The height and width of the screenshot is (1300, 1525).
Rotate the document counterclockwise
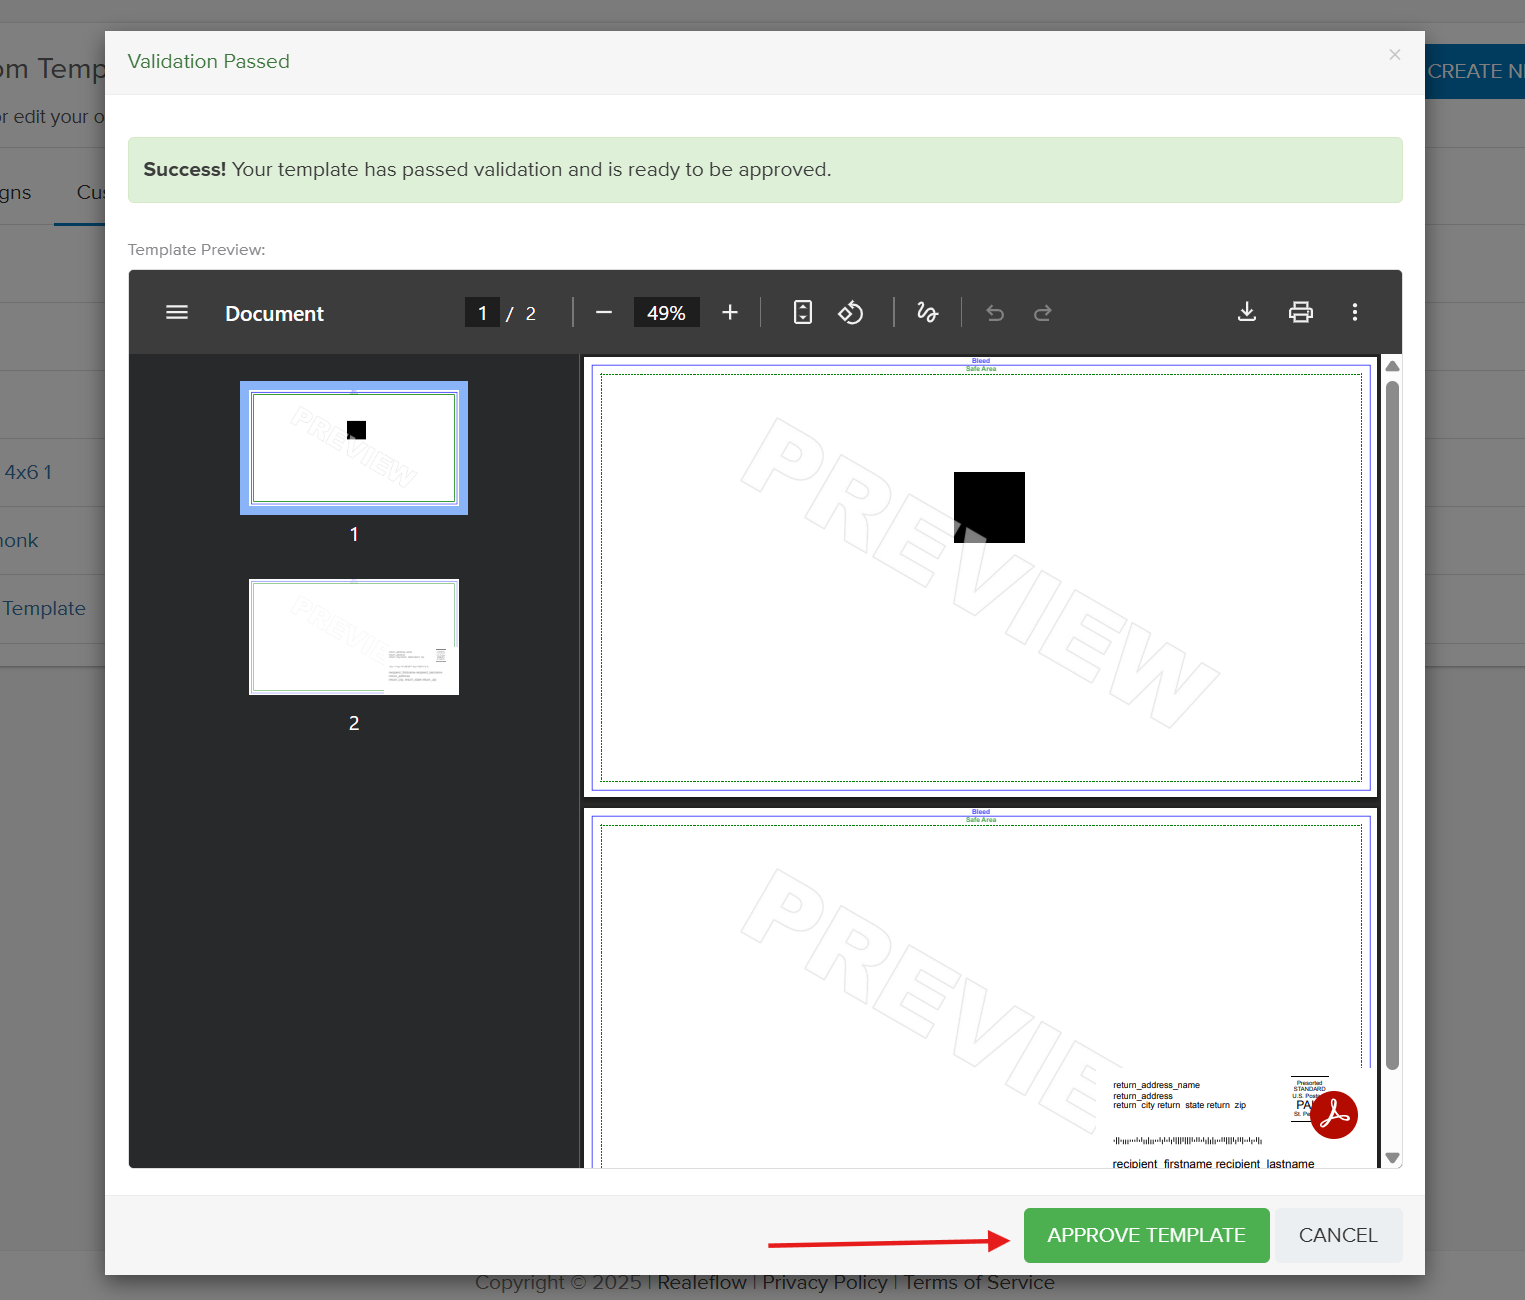click(x=851, y=313)
